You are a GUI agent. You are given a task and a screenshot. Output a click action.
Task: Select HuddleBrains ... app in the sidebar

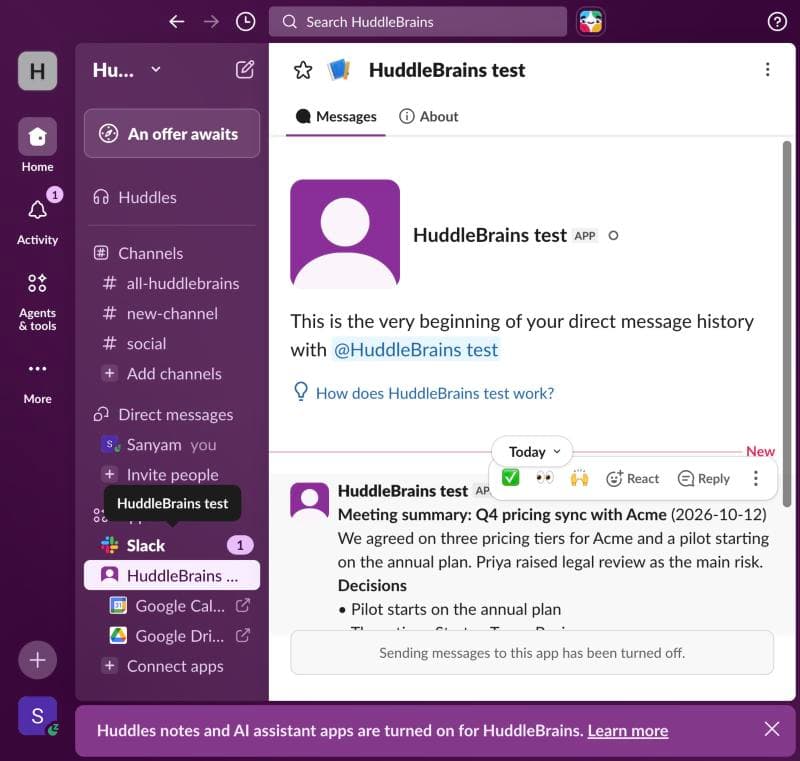pyautogui.click(x=172, y=575)
